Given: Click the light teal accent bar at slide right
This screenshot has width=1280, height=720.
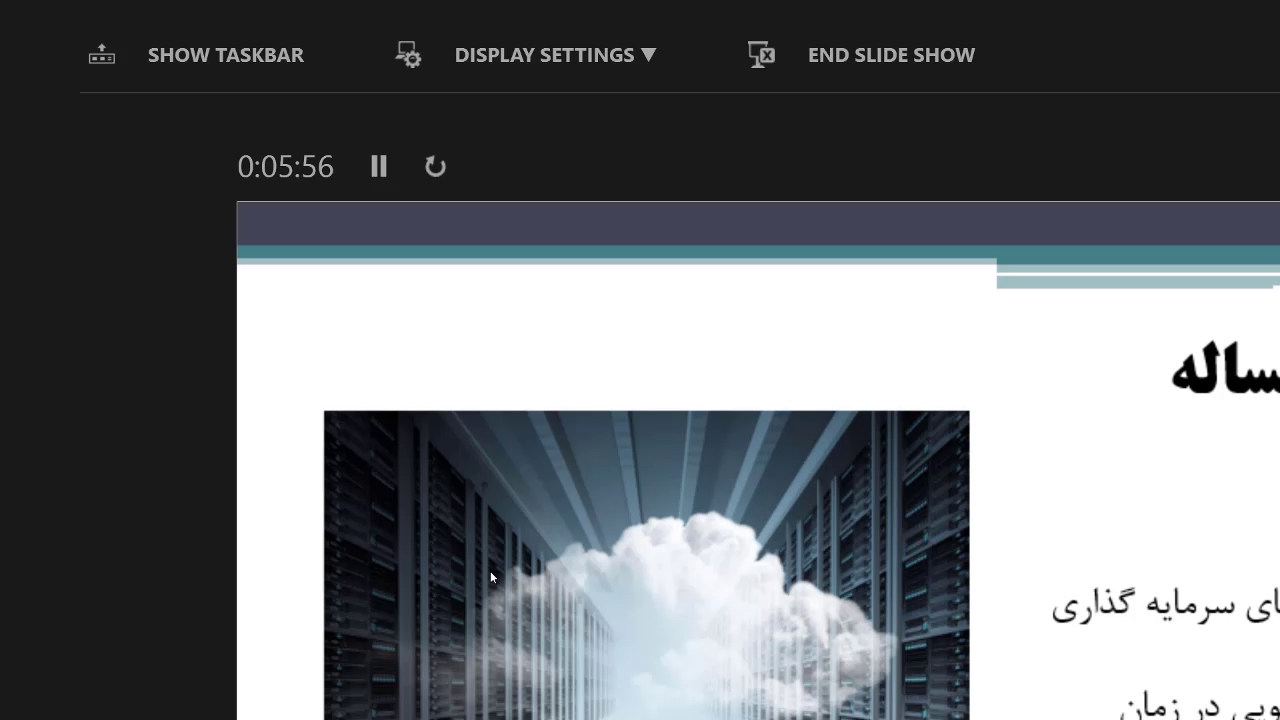Looking at the screenshot, I should click(x=1135, y=283).
